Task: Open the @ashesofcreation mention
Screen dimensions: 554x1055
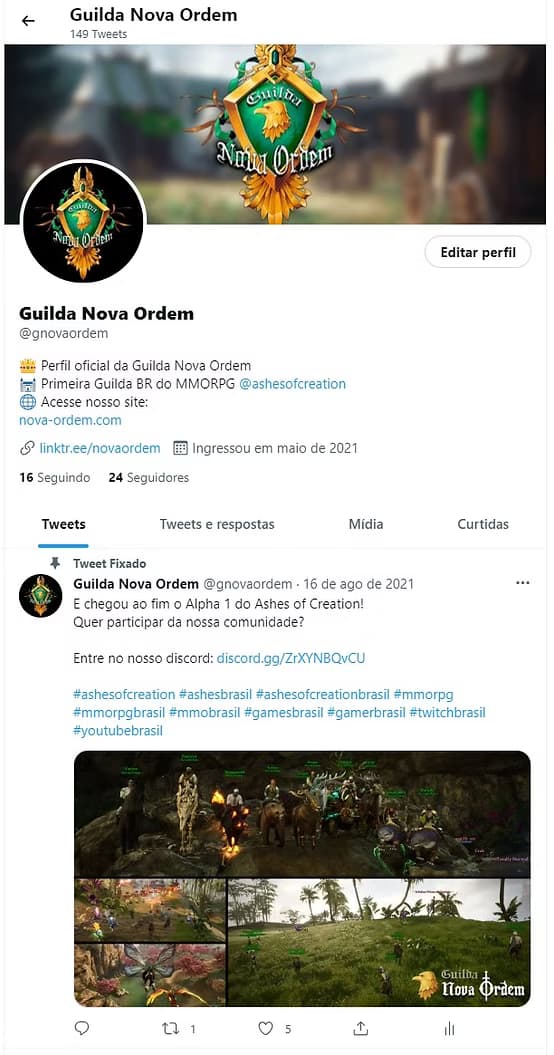Action: [x=293, y=384]
